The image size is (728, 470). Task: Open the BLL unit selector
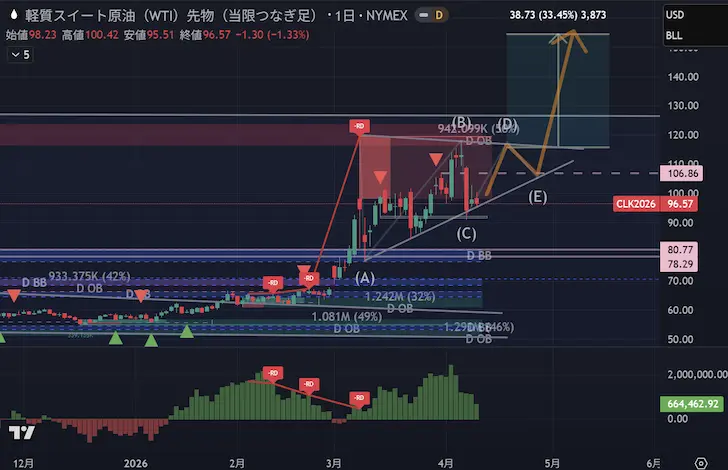675,37
